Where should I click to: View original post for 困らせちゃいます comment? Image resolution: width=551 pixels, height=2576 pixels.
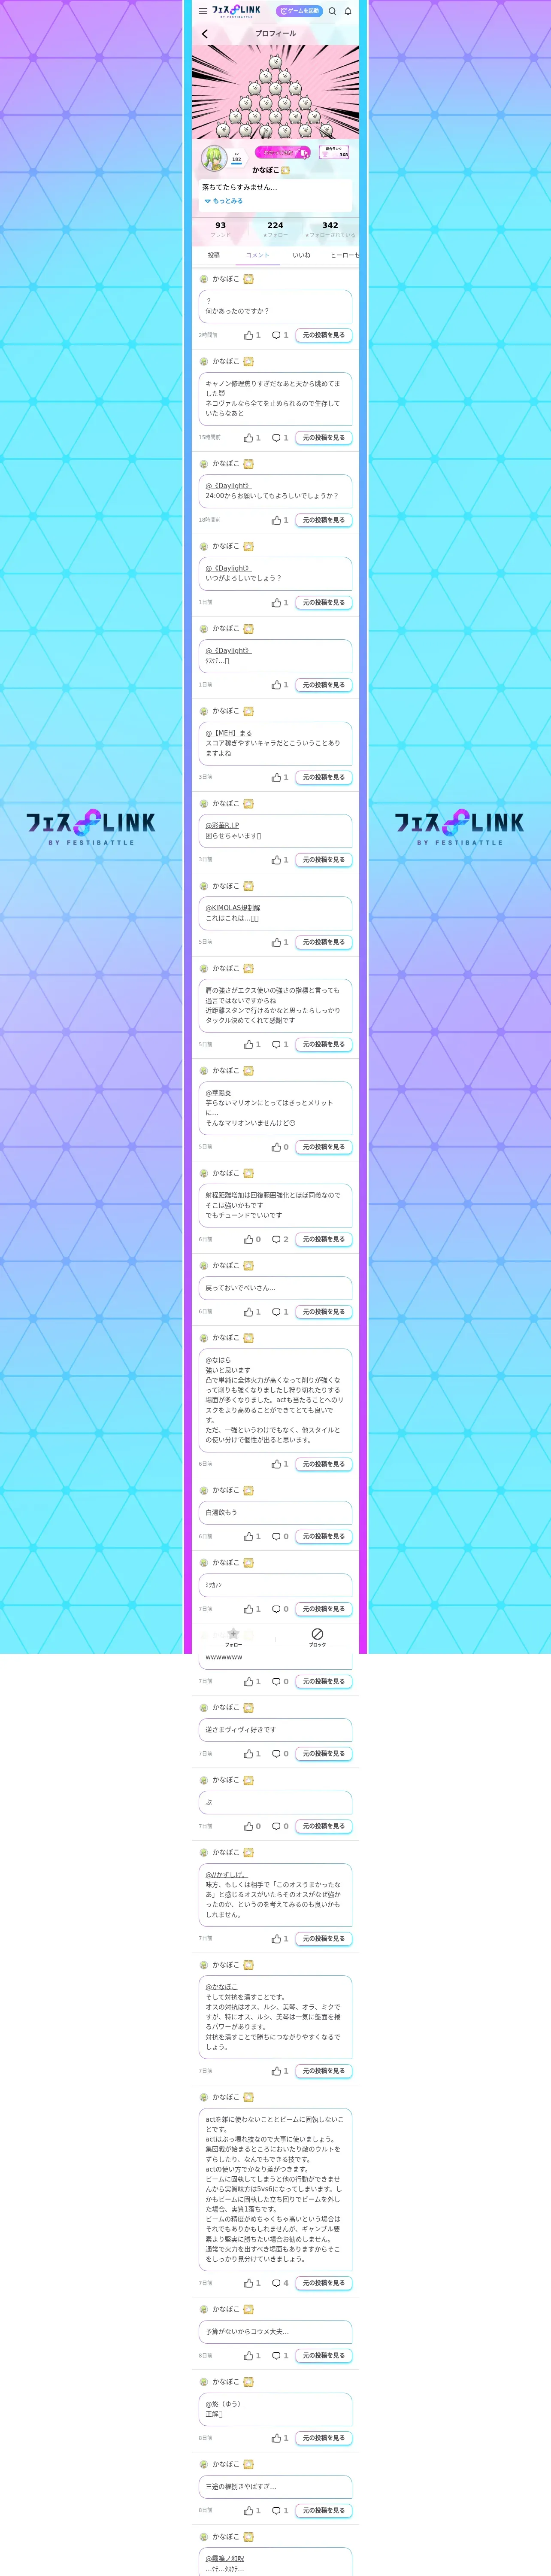(324, 860)
